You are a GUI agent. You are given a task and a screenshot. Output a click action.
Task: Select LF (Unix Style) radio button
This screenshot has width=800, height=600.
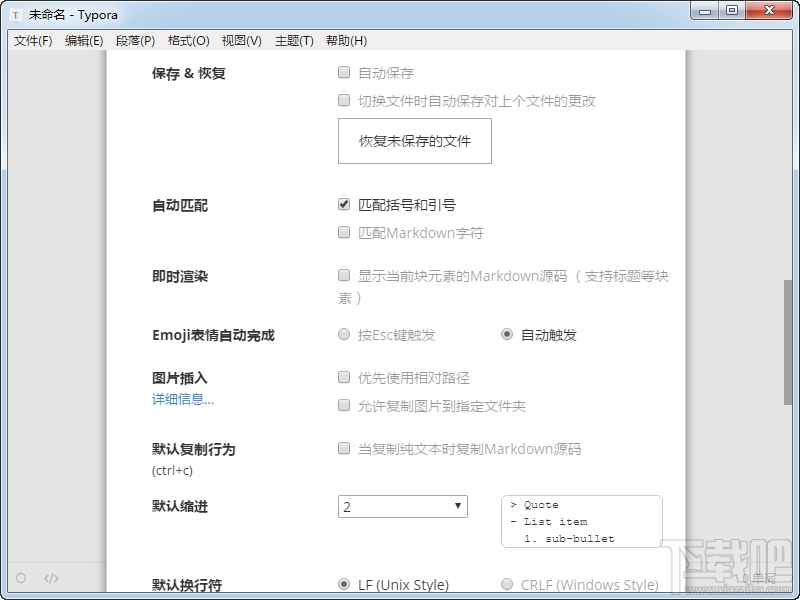point(344,584)
